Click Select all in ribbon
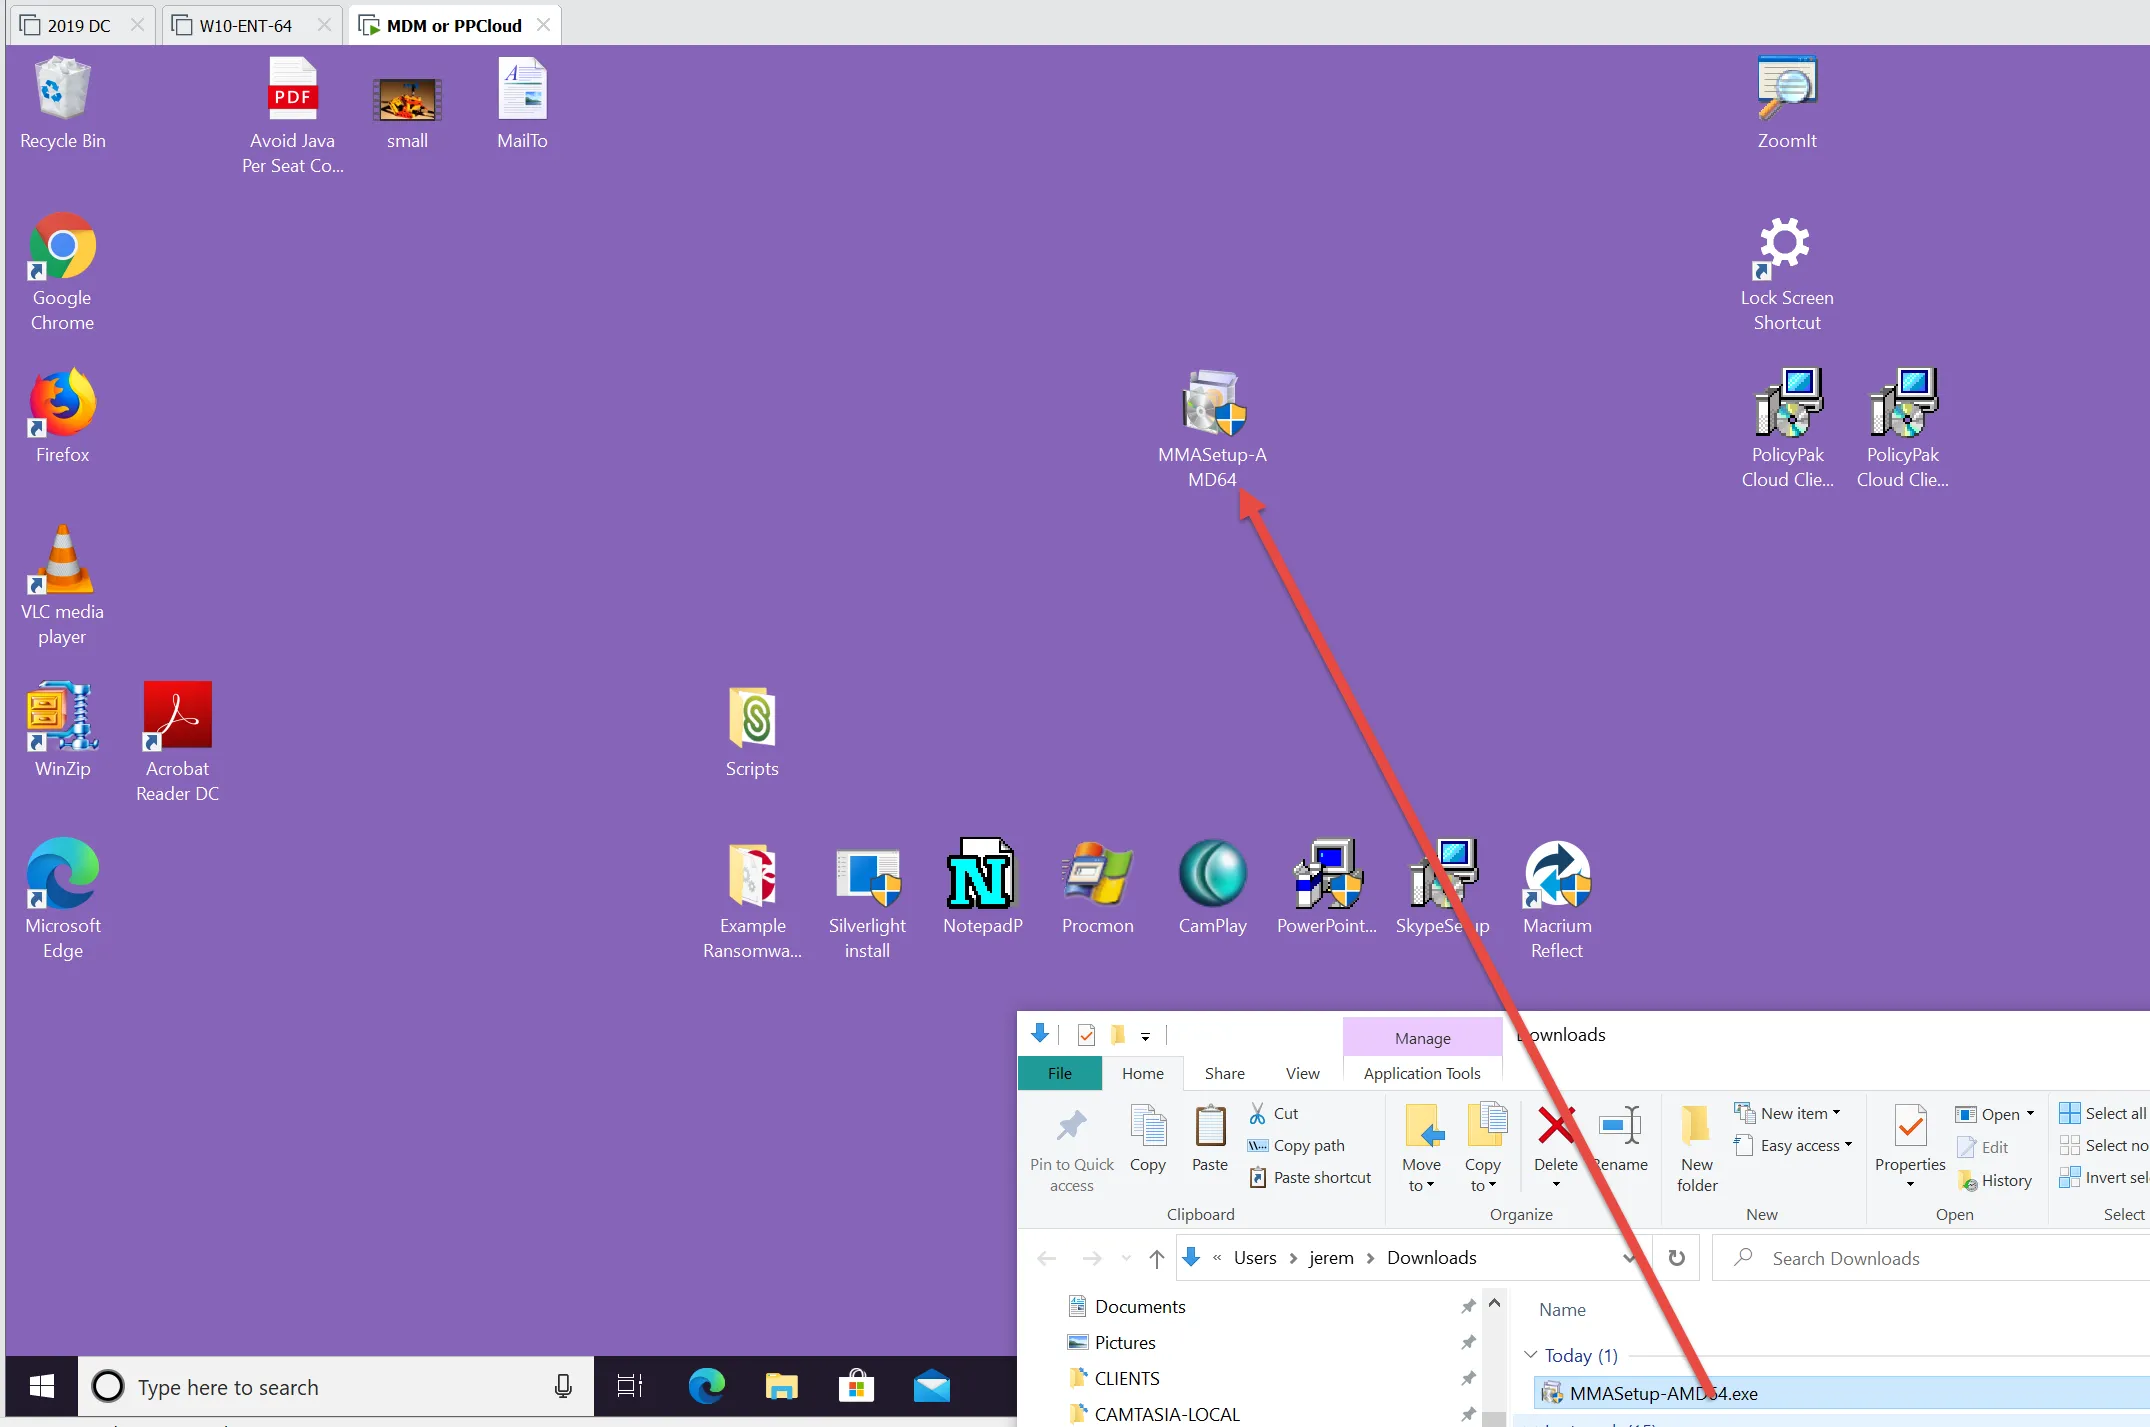Image resolution: width=2150 pixels, height=1427 pixels. (2103, 1113)
